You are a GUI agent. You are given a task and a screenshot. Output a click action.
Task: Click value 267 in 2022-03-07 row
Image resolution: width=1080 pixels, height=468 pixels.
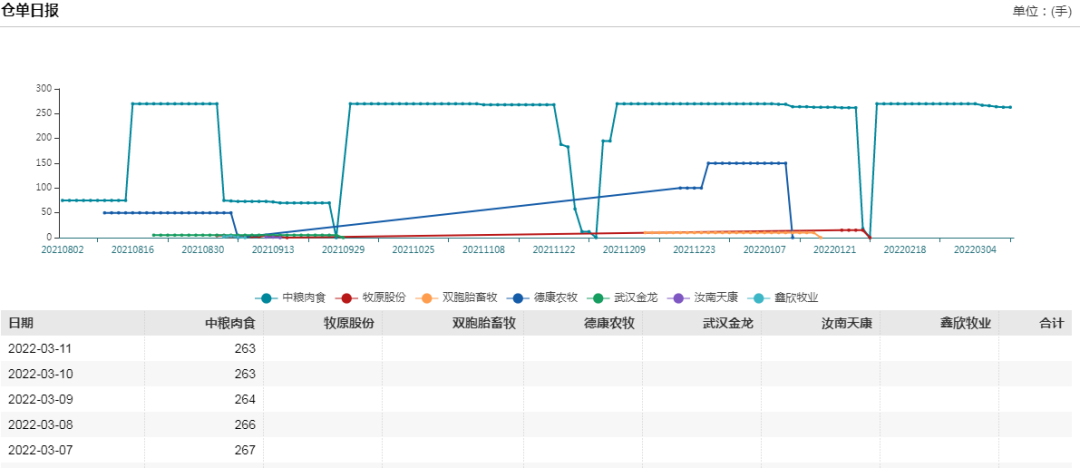245,451
